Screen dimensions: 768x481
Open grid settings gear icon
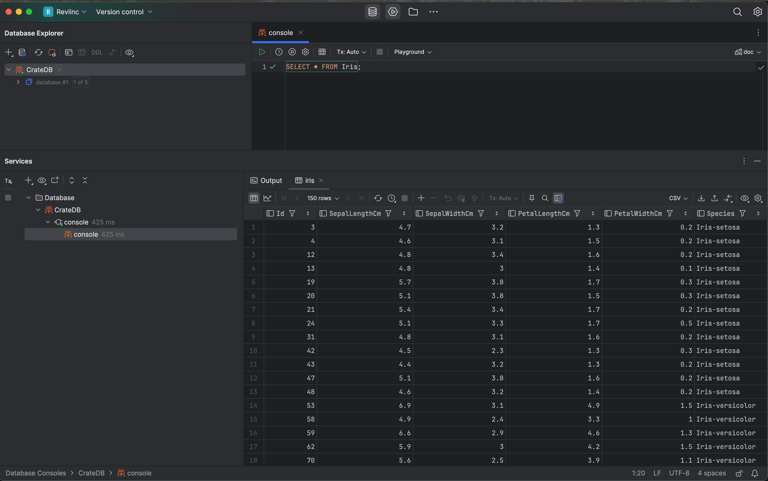pyautogui.click(x=758, y=198)
